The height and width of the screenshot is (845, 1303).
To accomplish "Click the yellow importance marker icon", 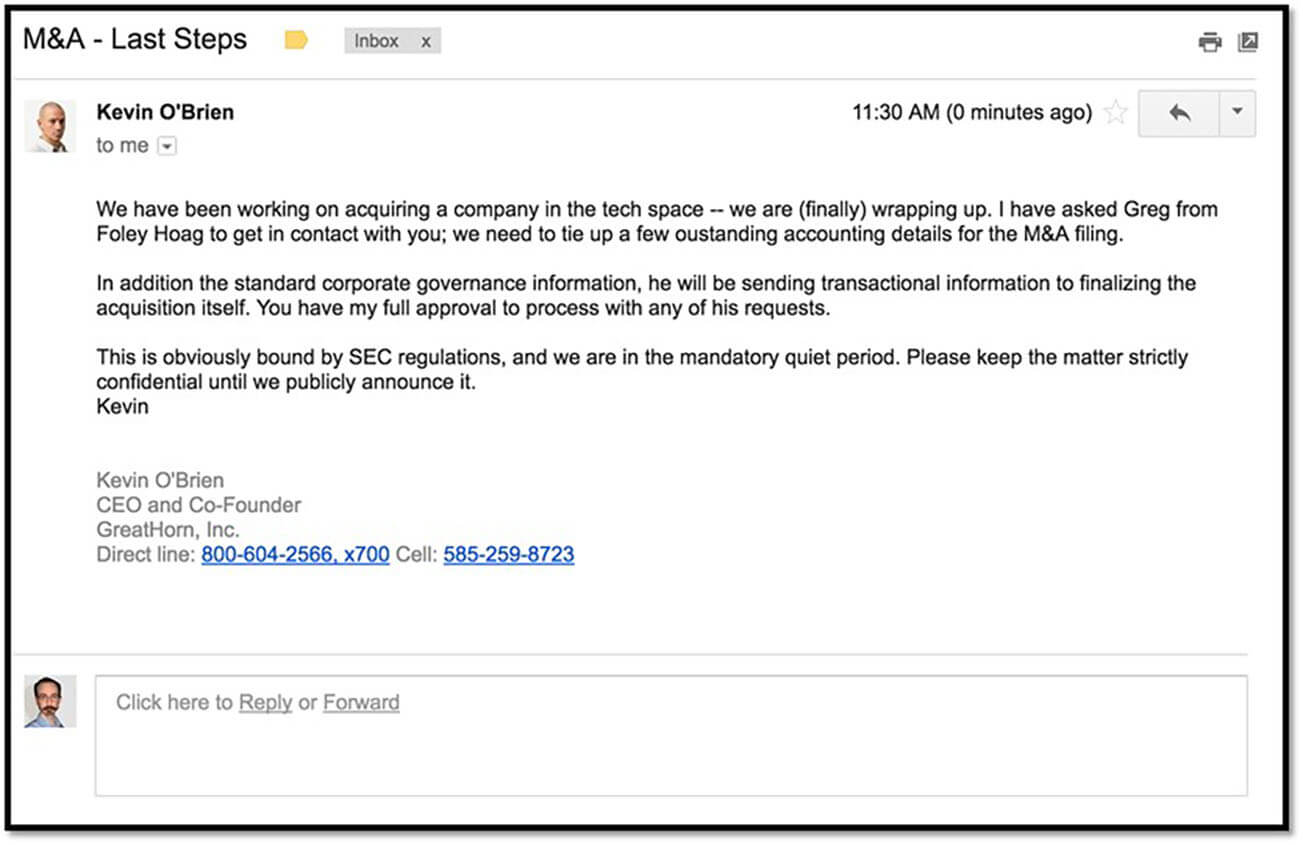I will [x=296, y=41].
